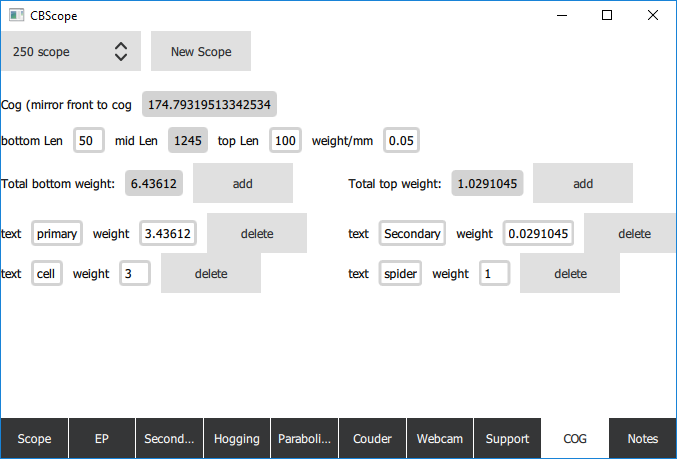Viewport: 677px width, 459px height.
Task: Switch to the EP tab
Action: [102, 438]
